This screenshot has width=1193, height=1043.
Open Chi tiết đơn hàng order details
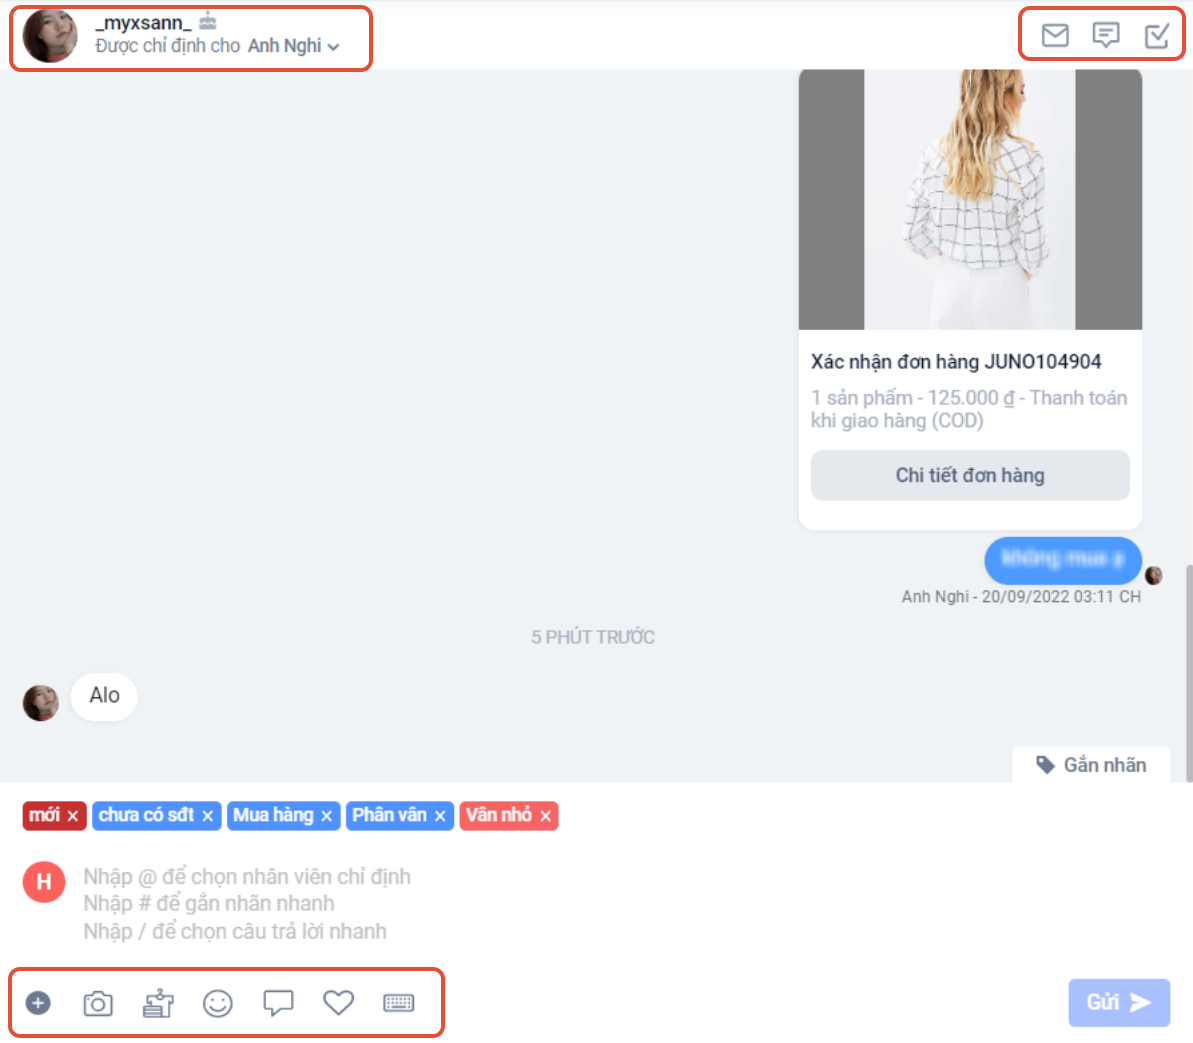(970, 475)
